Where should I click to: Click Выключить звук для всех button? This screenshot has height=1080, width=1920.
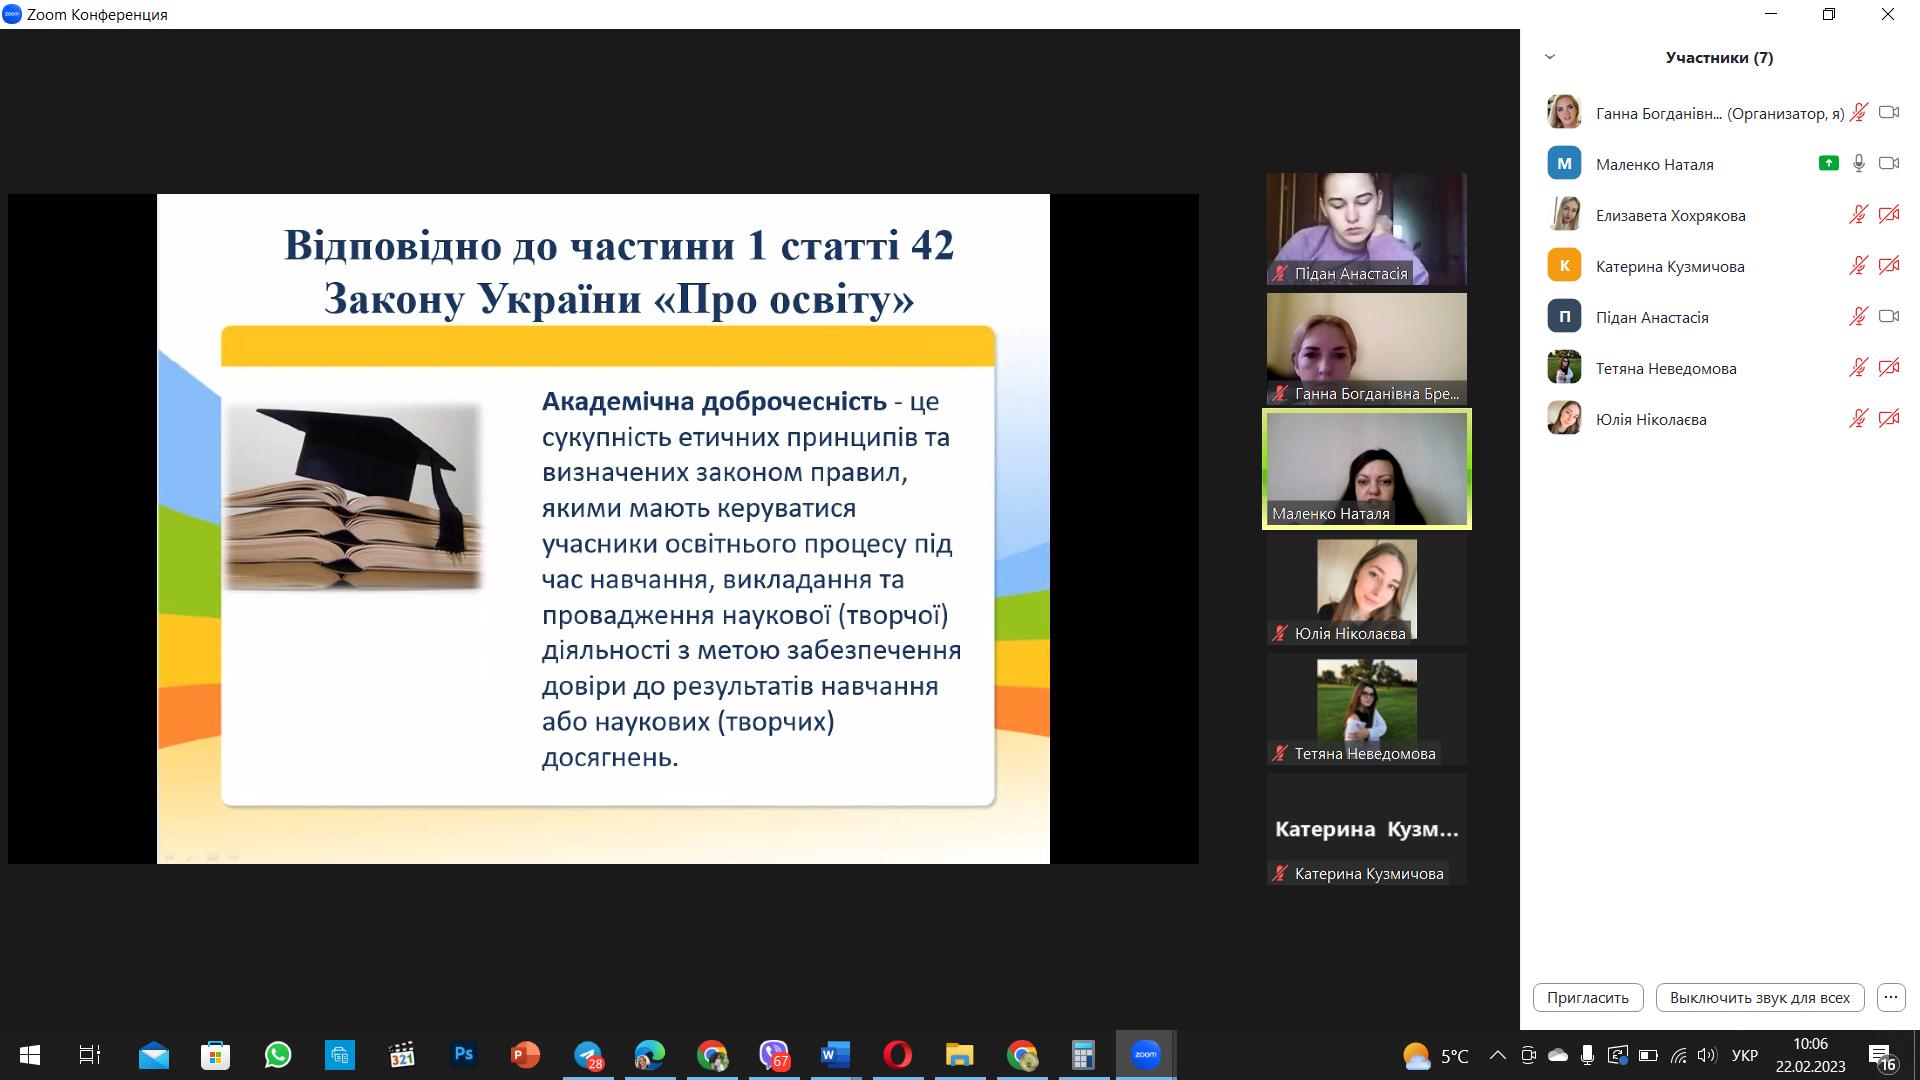click(1759, 997)
